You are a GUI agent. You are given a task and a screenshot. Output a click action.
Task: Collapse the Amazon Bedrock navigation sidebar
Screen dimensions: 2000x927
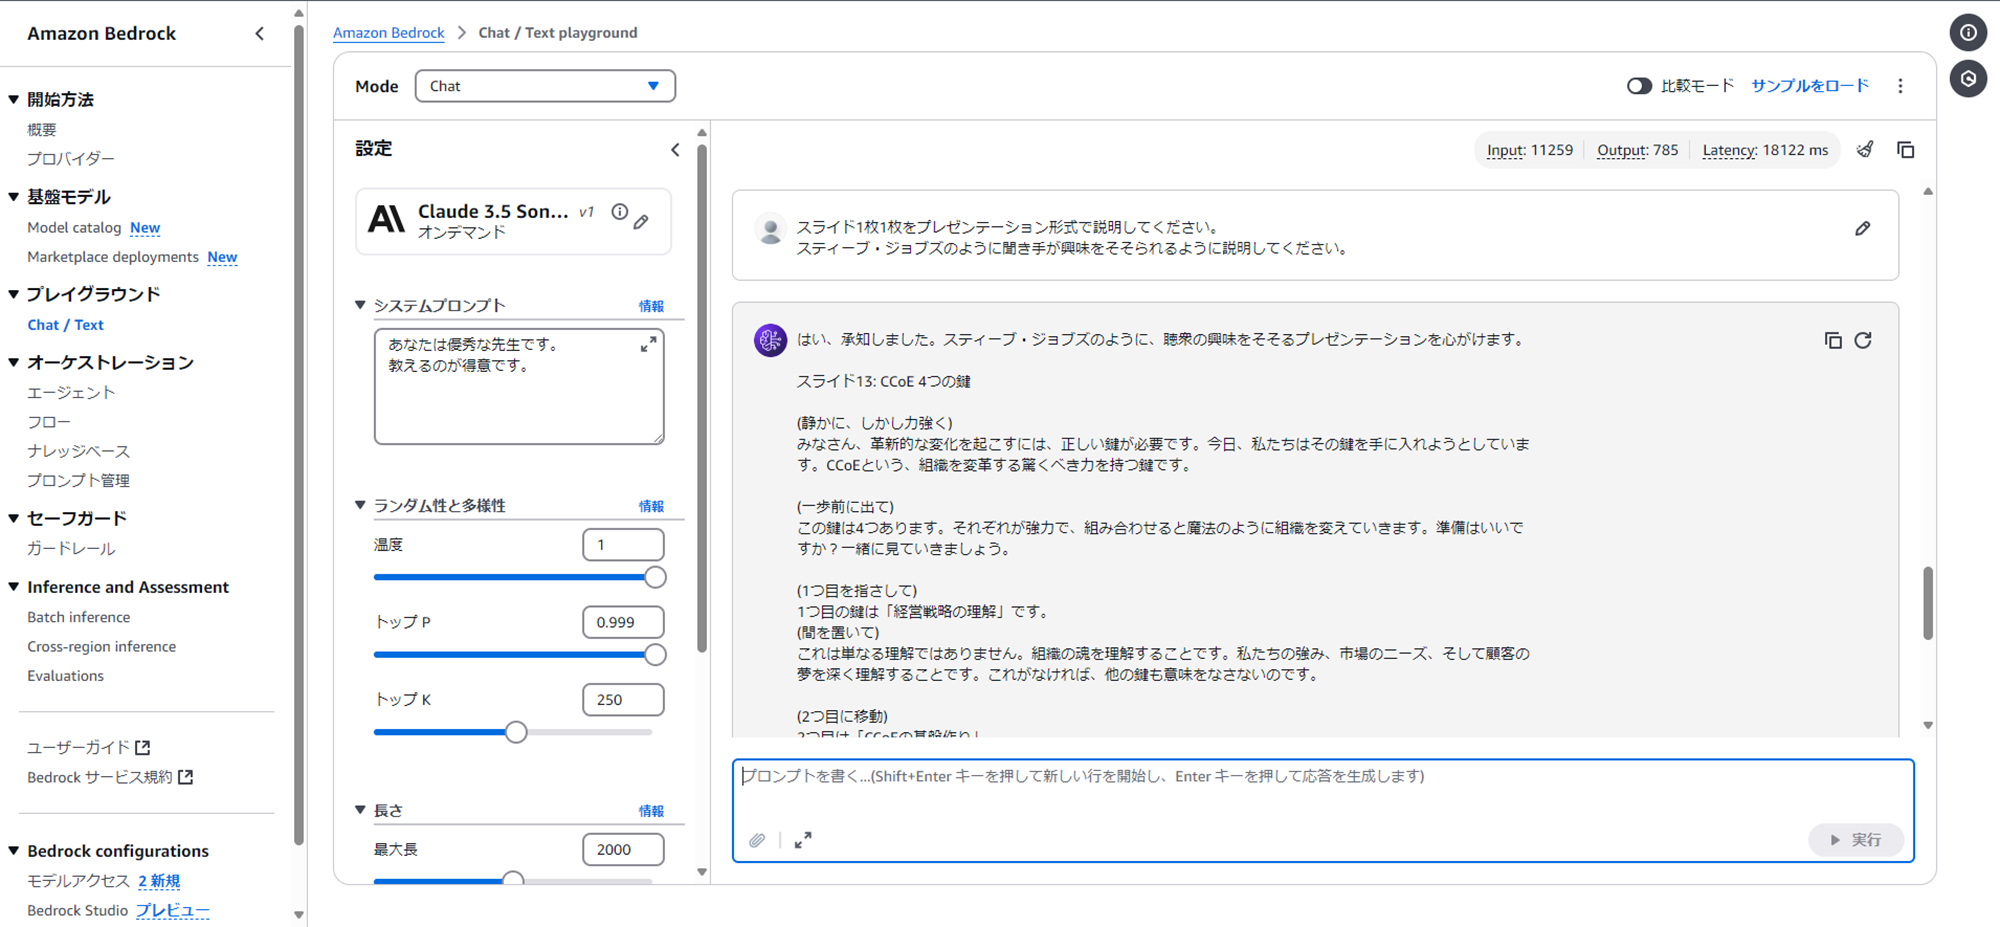point(260,34)
